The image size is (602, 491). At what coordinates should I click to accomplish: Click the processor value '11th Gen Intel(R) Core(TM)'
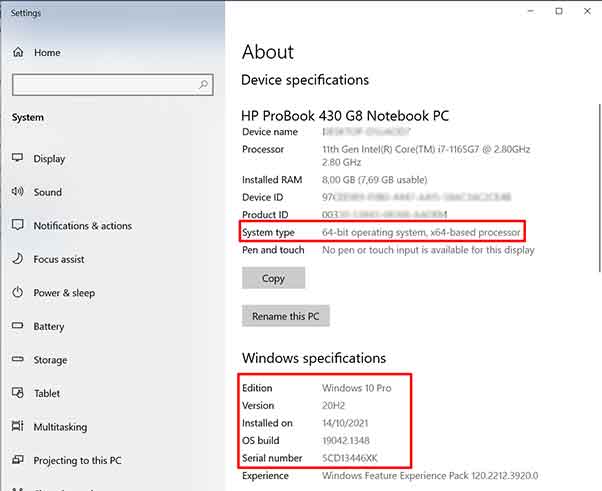coord(379,149)
